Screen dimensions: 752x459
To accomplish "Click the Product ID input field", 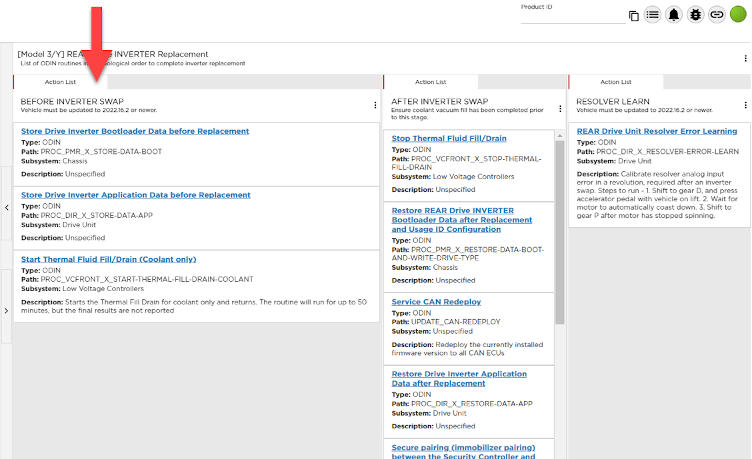I will point(570,17).
